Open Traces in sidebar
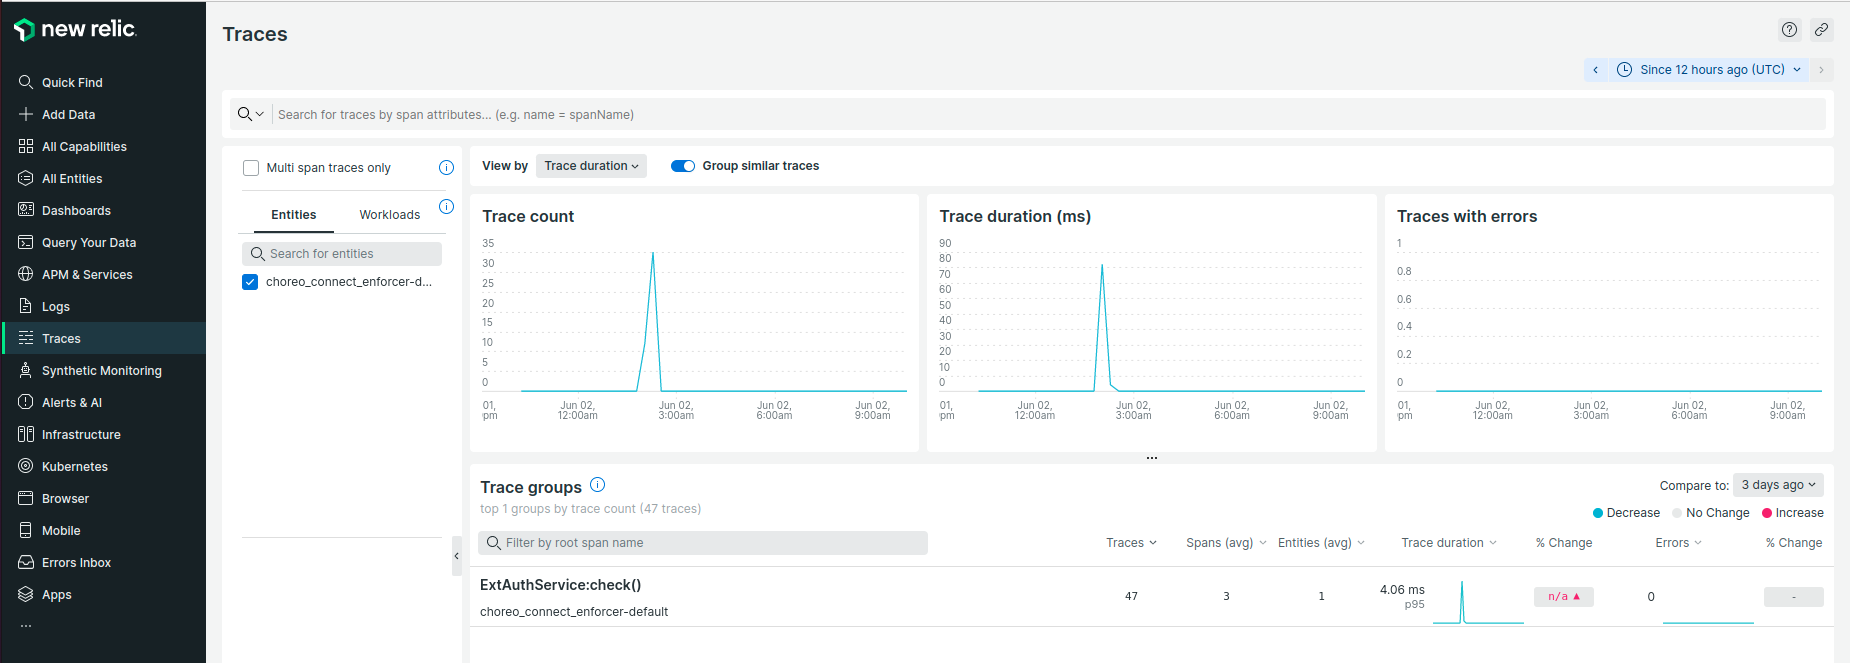The image size is (1850, 663). click(x=104, y=338)
